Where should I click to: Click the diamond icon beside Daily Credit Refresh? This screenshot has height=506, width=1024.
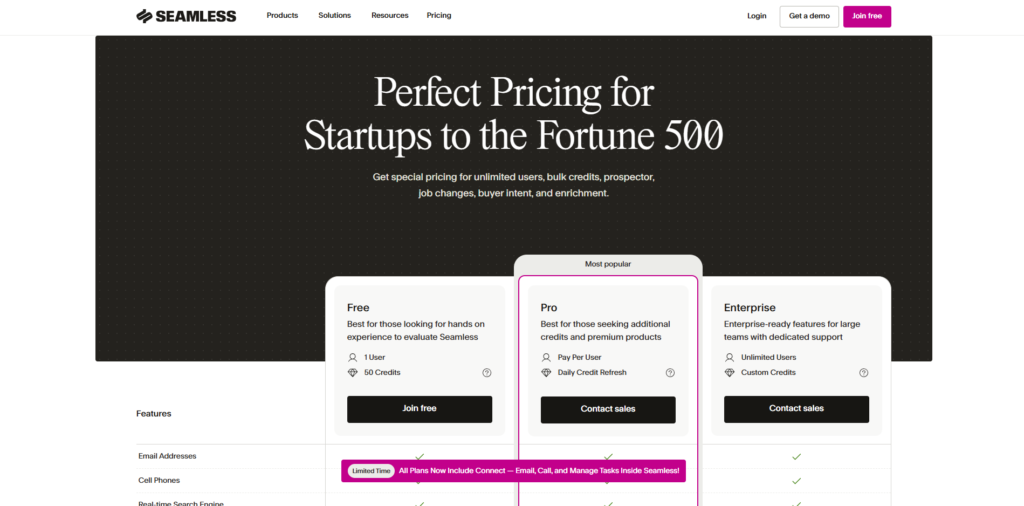[546, 373]
